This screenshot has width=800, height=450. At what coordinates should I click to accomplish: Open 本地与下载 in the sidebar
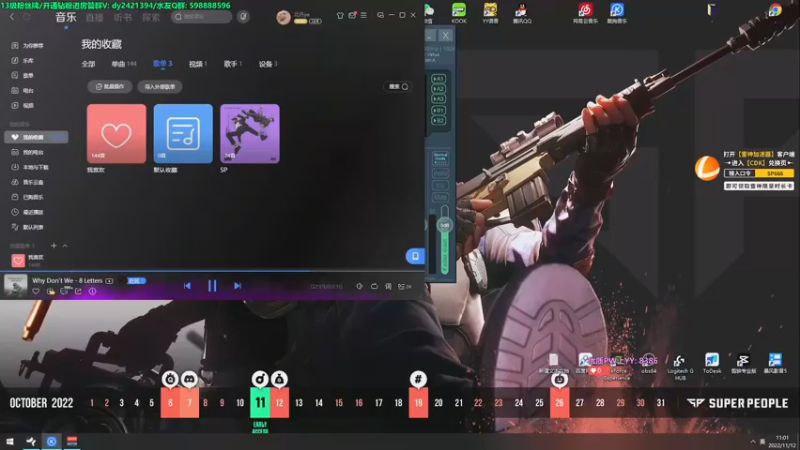click(x=31, y=167)
